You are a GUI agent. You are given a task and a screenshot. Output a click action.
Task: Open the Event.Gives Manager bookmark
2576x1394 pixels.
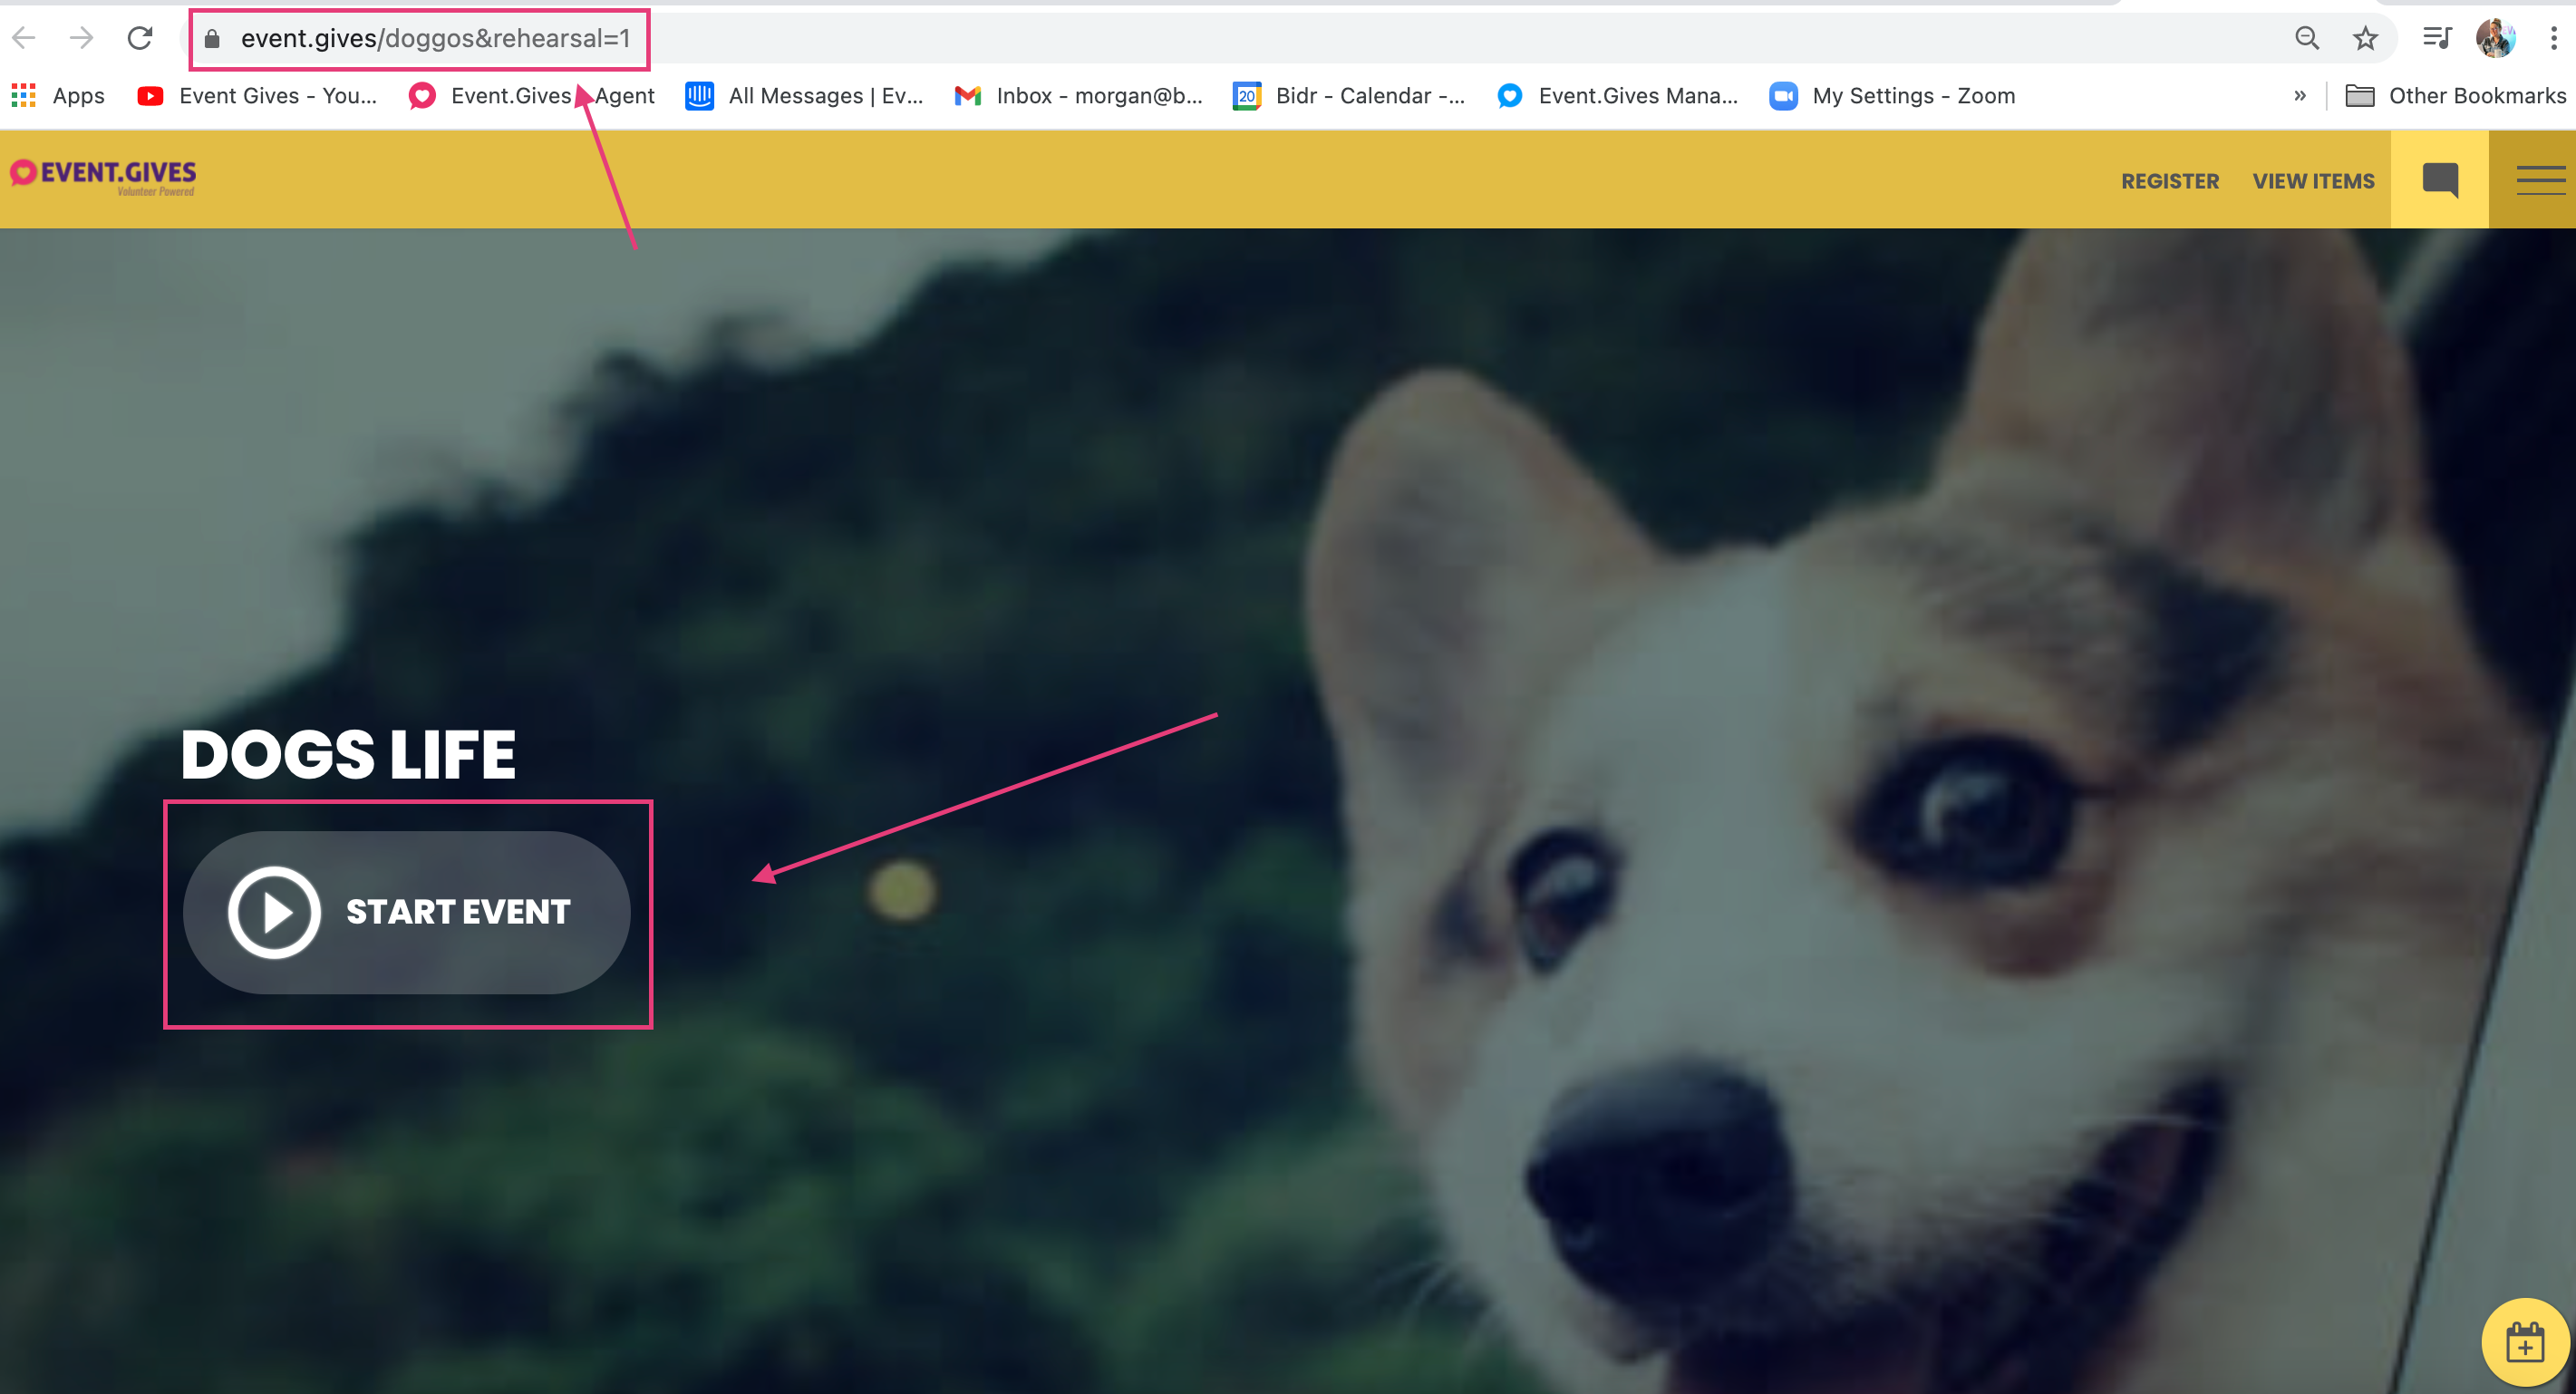[x=1618, y=96]
